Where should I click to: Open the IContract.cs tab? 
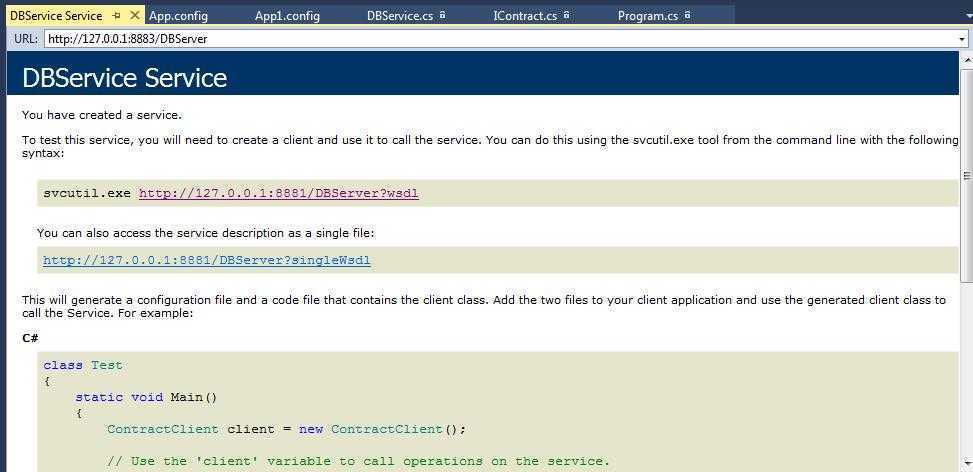(x=525, y=16)
